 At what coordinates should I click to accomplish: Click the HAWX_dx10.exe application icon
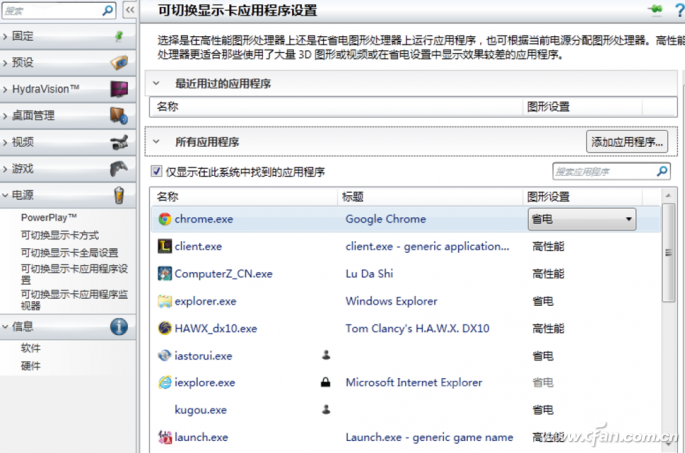pyautogui.click(x=165, y=328)
